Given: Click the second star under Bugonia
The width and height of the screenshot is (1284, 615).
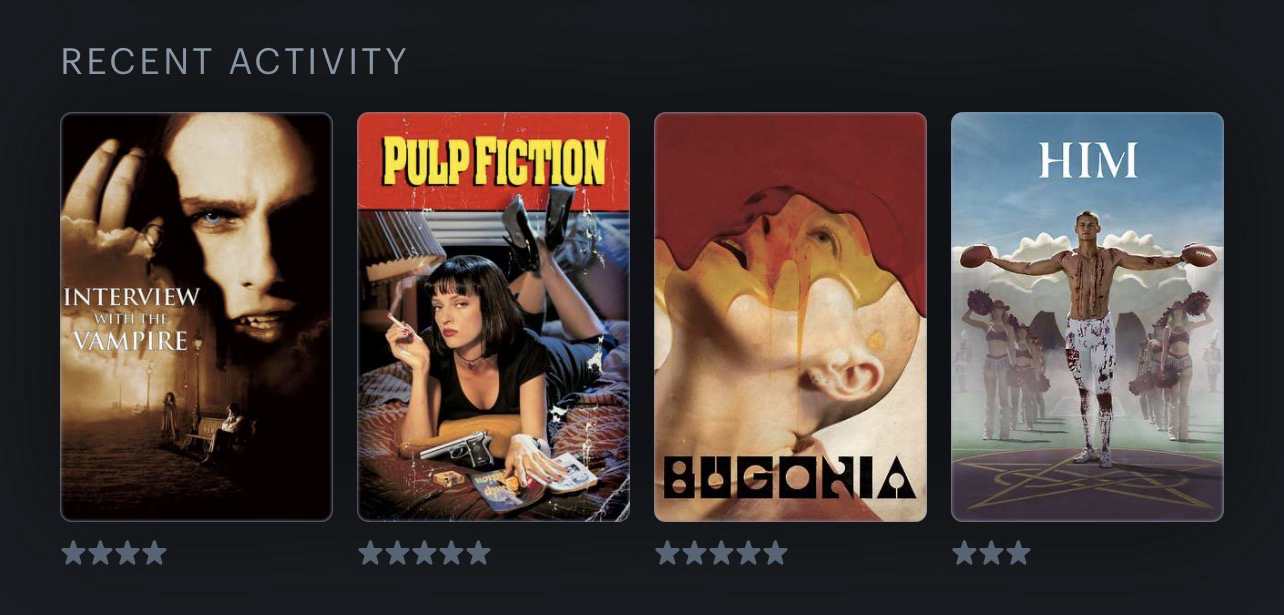Looking at the screenshot, I should [x=694, y=553].
